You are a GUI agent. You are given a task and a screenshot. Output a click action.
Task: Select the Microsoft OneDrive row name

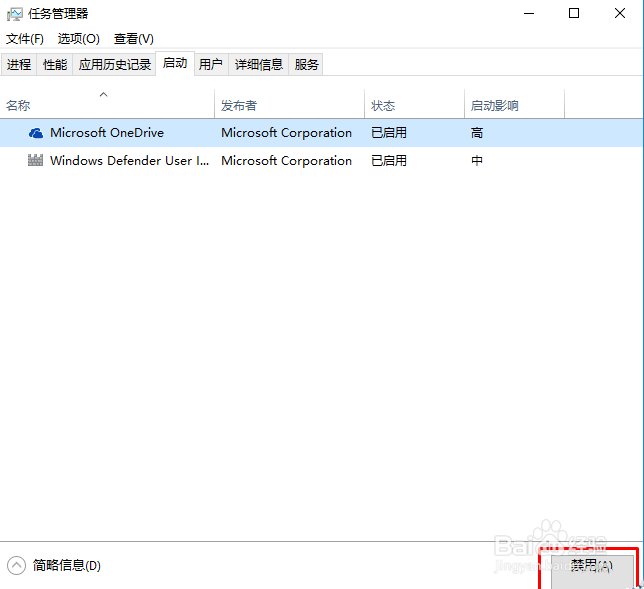(107, 133)
